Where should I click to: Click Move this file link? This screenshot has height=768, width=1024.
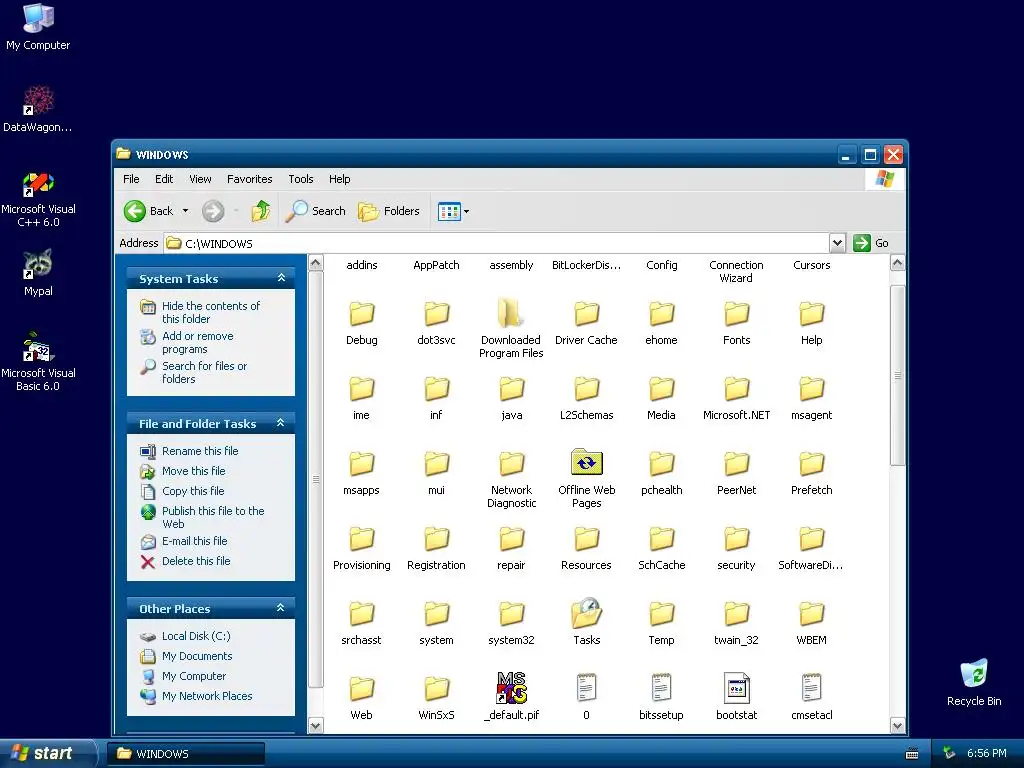point(193,471)
